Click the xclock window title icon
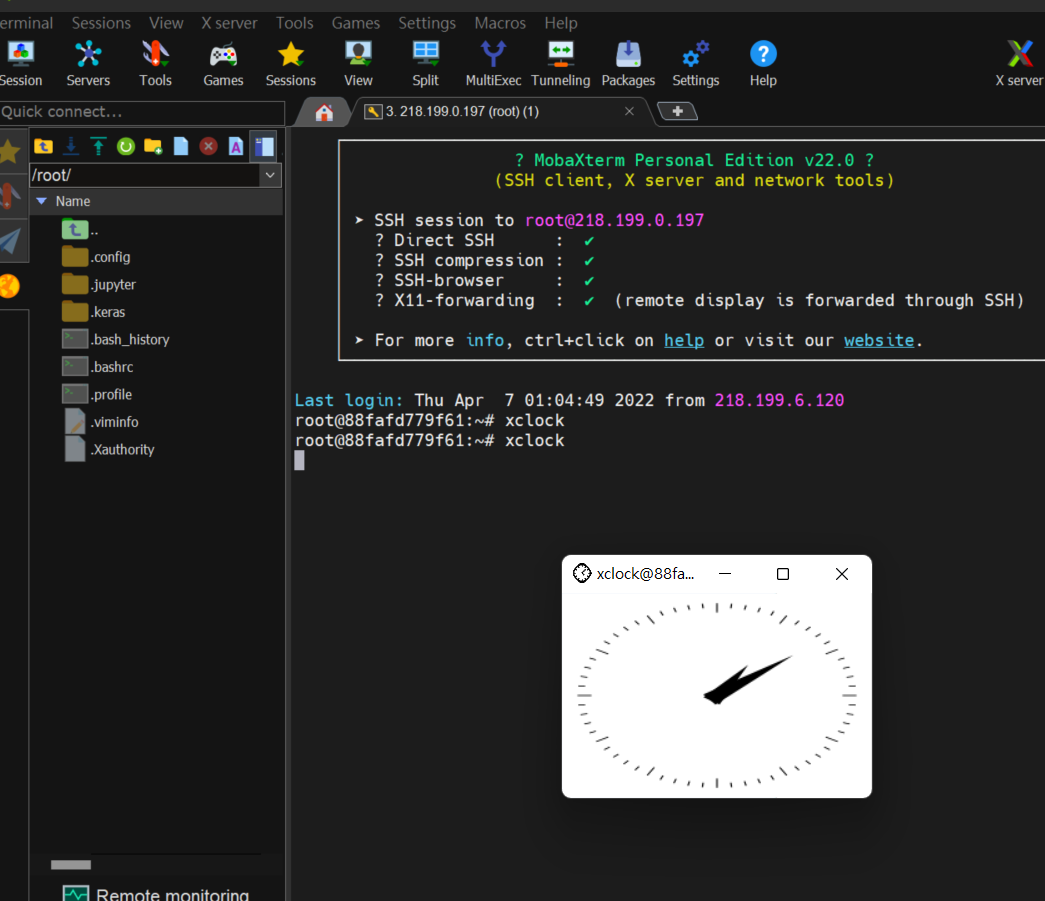1045x901 pixels. click(x=582, y=573)
